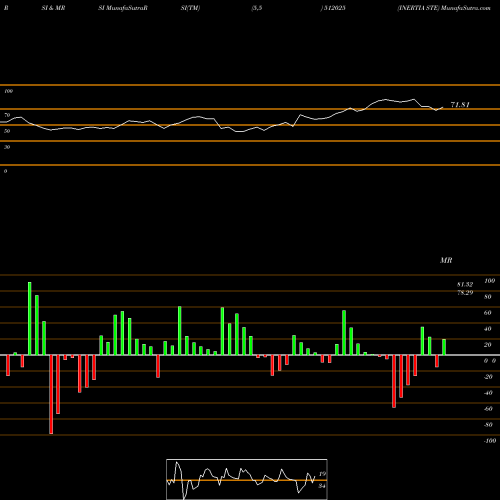Click the MR axis label 20

pyautogui.click(x=488, y=345)
